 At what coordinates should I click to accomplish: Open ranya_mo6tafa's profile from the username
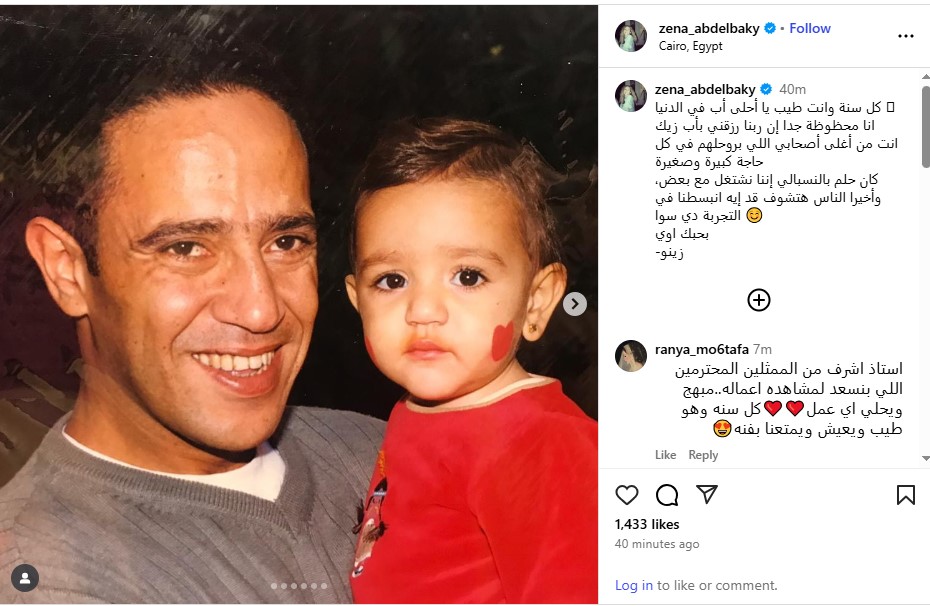(702, 349)
